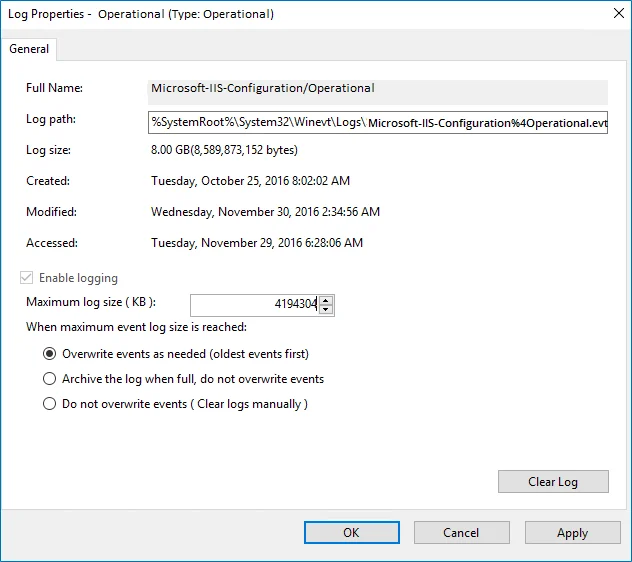Image resolution: width=632 pixels, height=562 pixels.
Task: Toggle the Enable logging checkbox
Action: [x=27, y=278]
